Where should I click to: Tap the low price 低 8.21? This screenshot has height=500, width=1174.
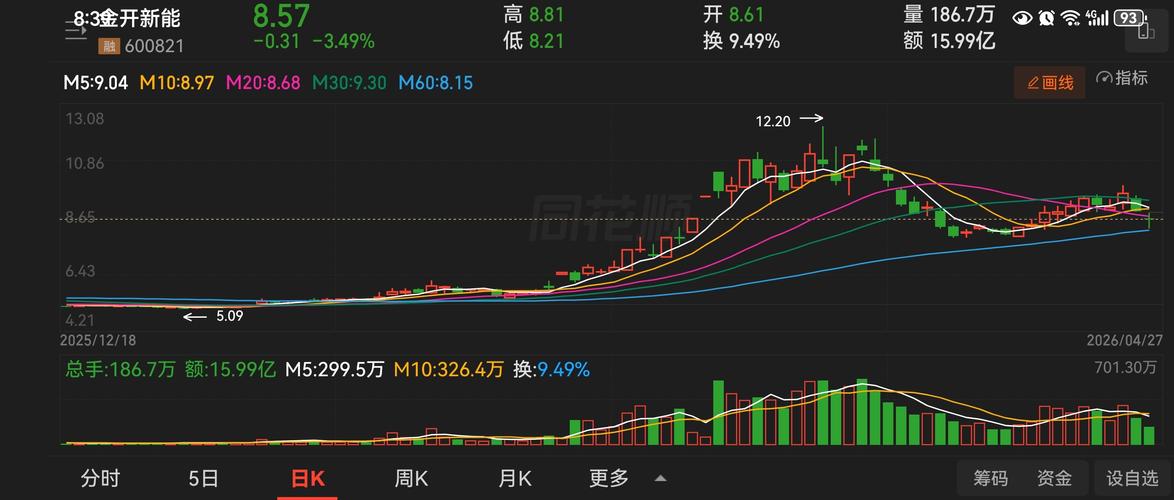[534, 41]
